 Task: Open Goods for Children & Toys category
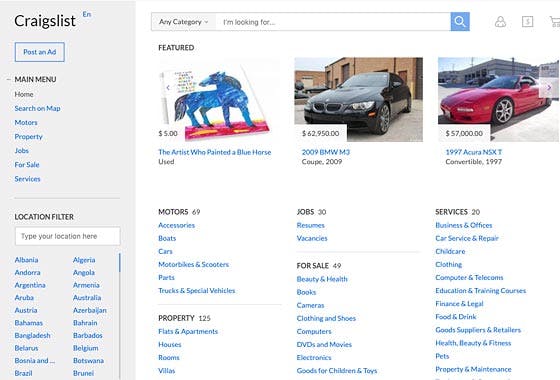pyautogui.click(x=337, y=371)
